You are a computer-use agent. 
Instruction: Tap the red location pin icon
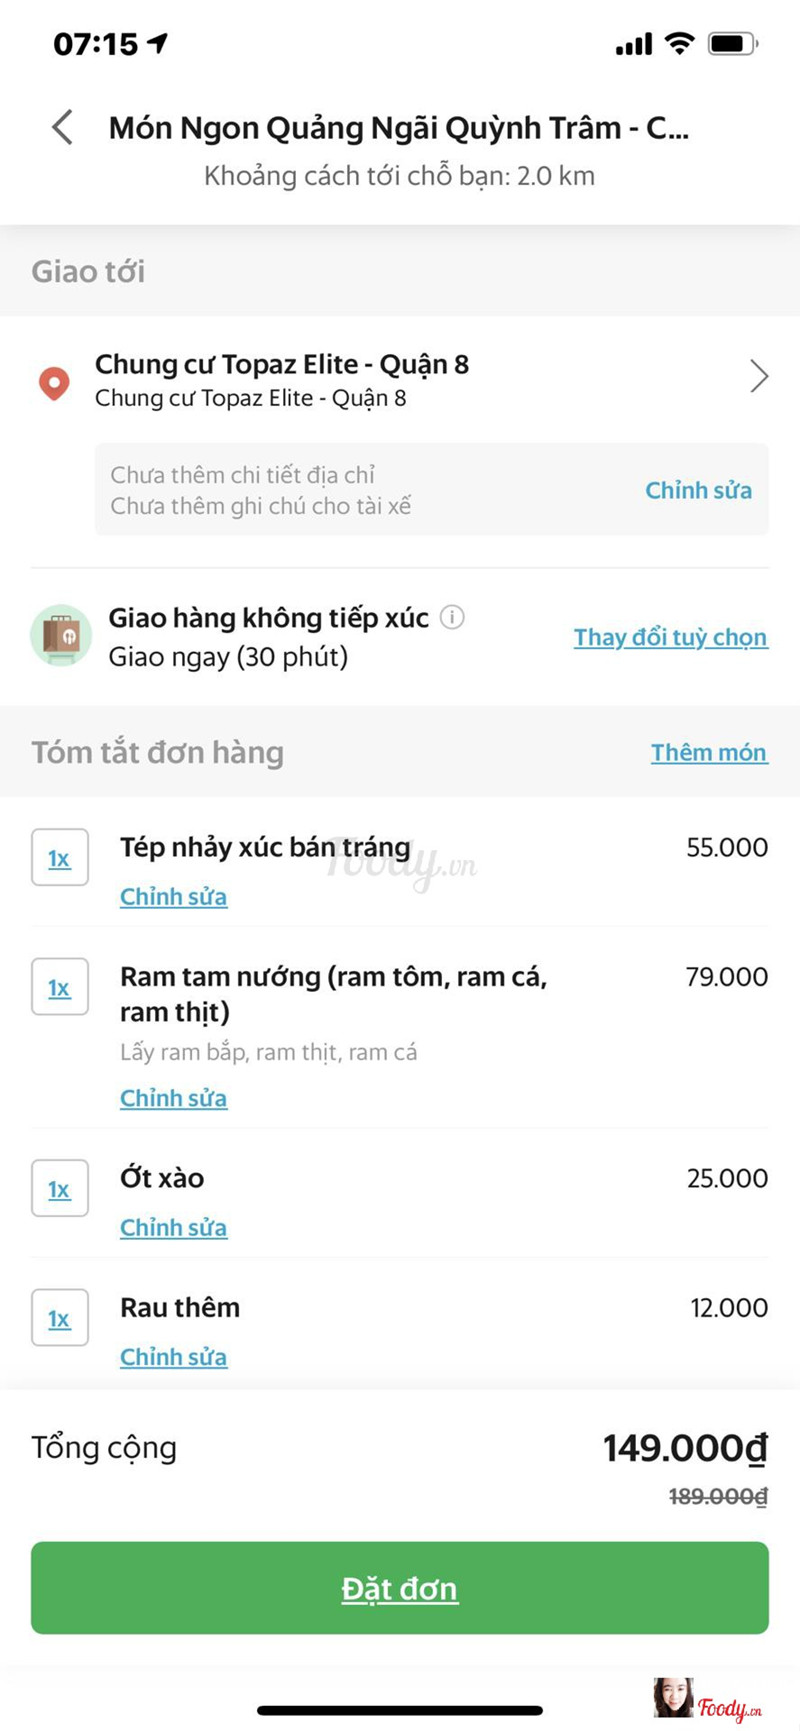[x=54, y=383]
